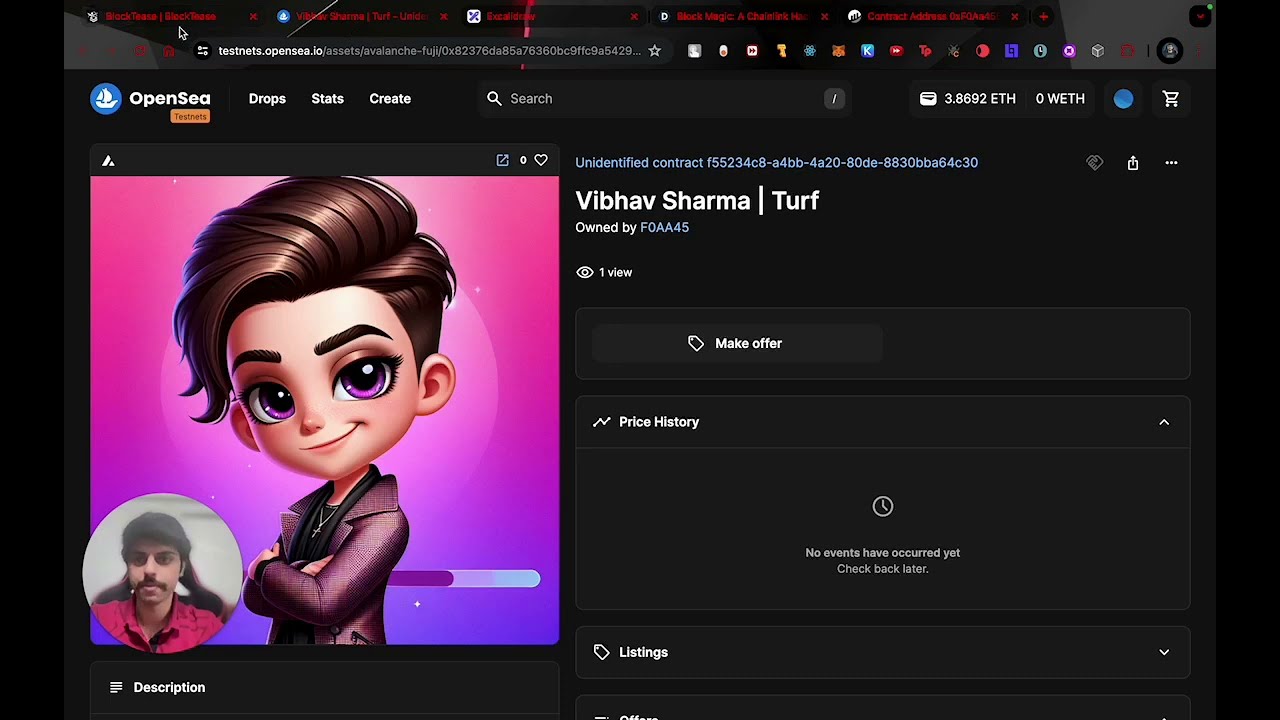Click the OpenSea search field

pyautogui.click(x=660, y=99)
